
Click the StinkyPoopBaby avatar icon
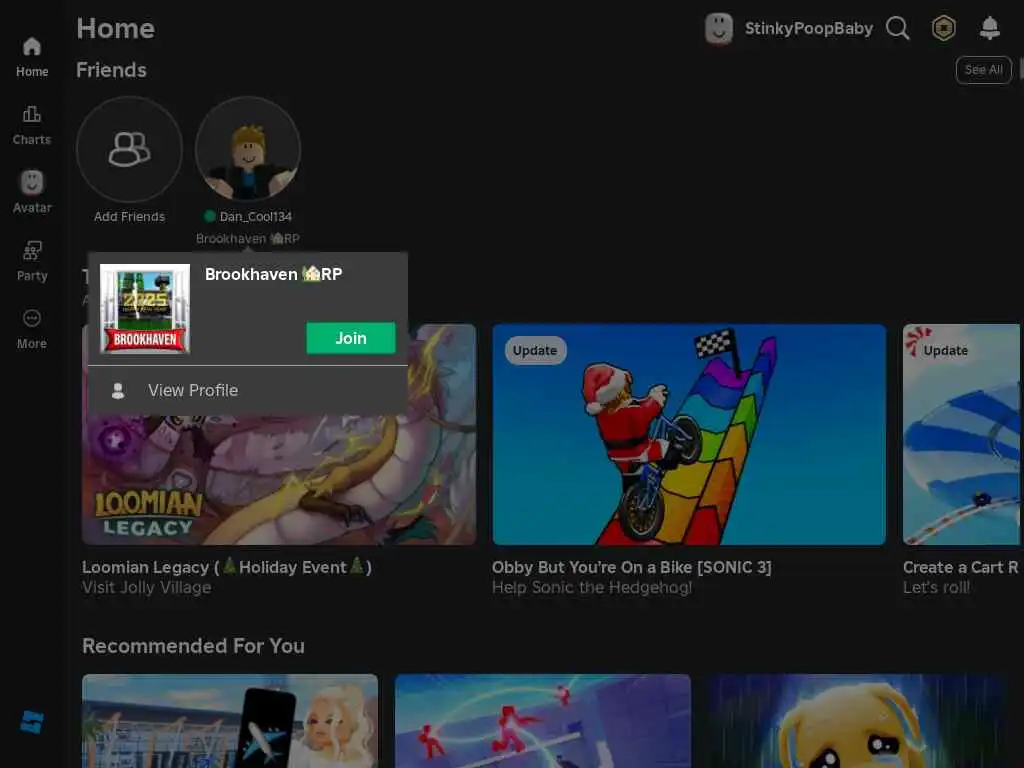(718, 29)
